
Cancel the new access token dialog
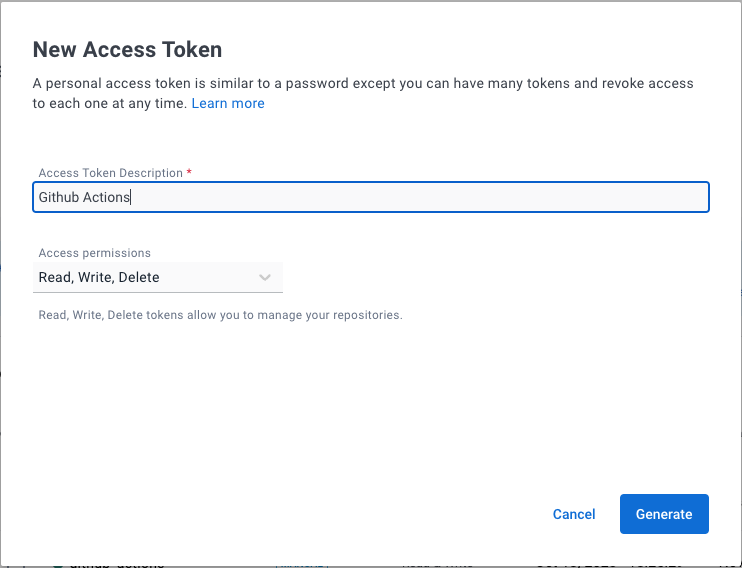click(x=574, y=514)
